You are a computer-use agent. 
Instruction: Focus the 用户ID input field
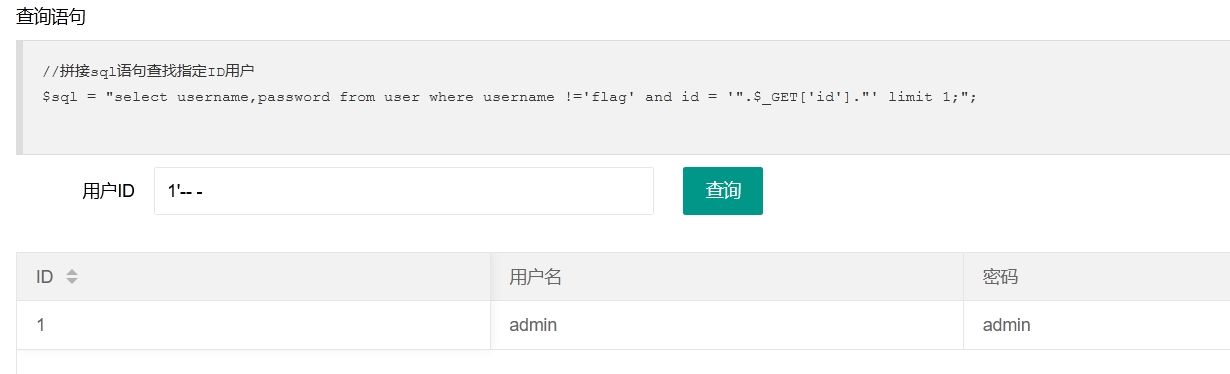pos(404,191)
